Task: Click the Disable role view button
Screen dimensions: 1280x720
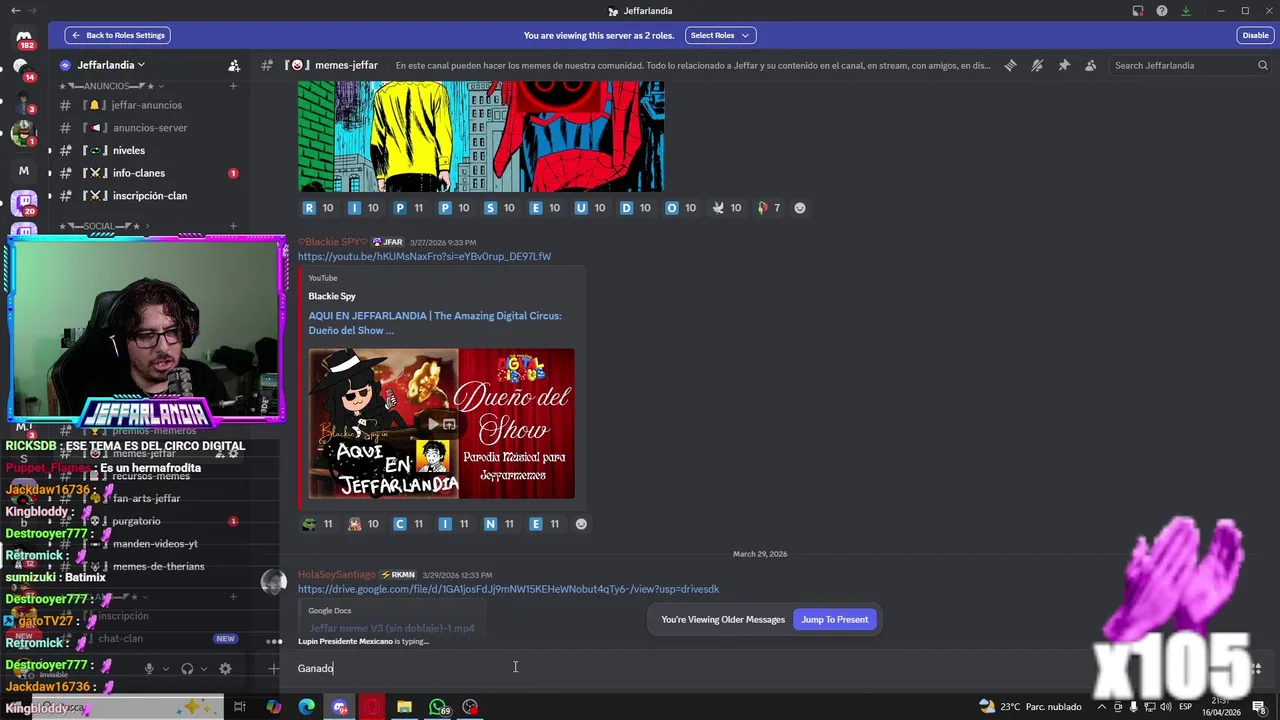Action: 1255,35
